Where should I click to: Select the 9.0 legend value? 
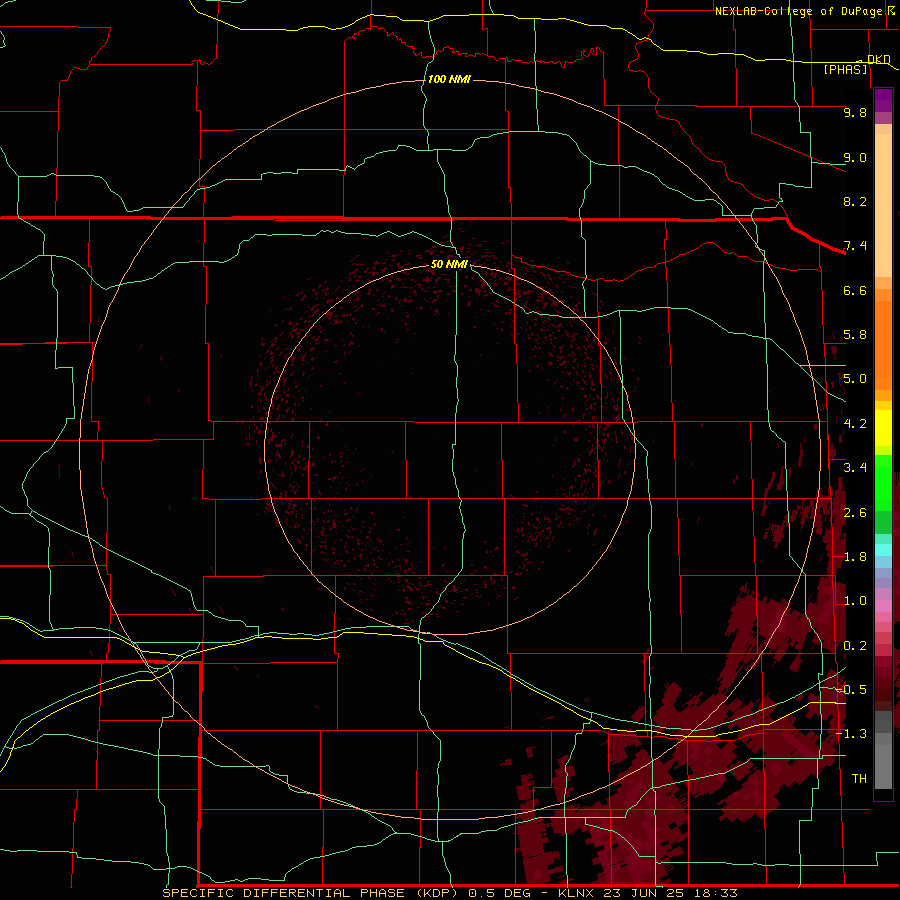tap(855, 157)
